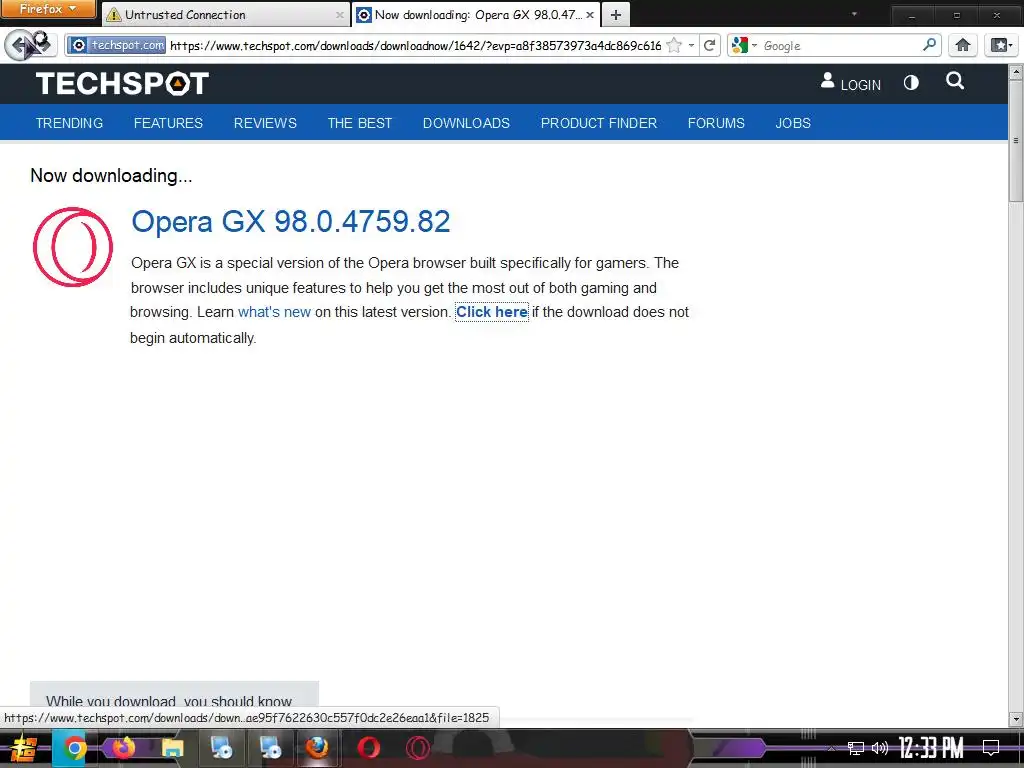Reload the current page

pos(709,46)
